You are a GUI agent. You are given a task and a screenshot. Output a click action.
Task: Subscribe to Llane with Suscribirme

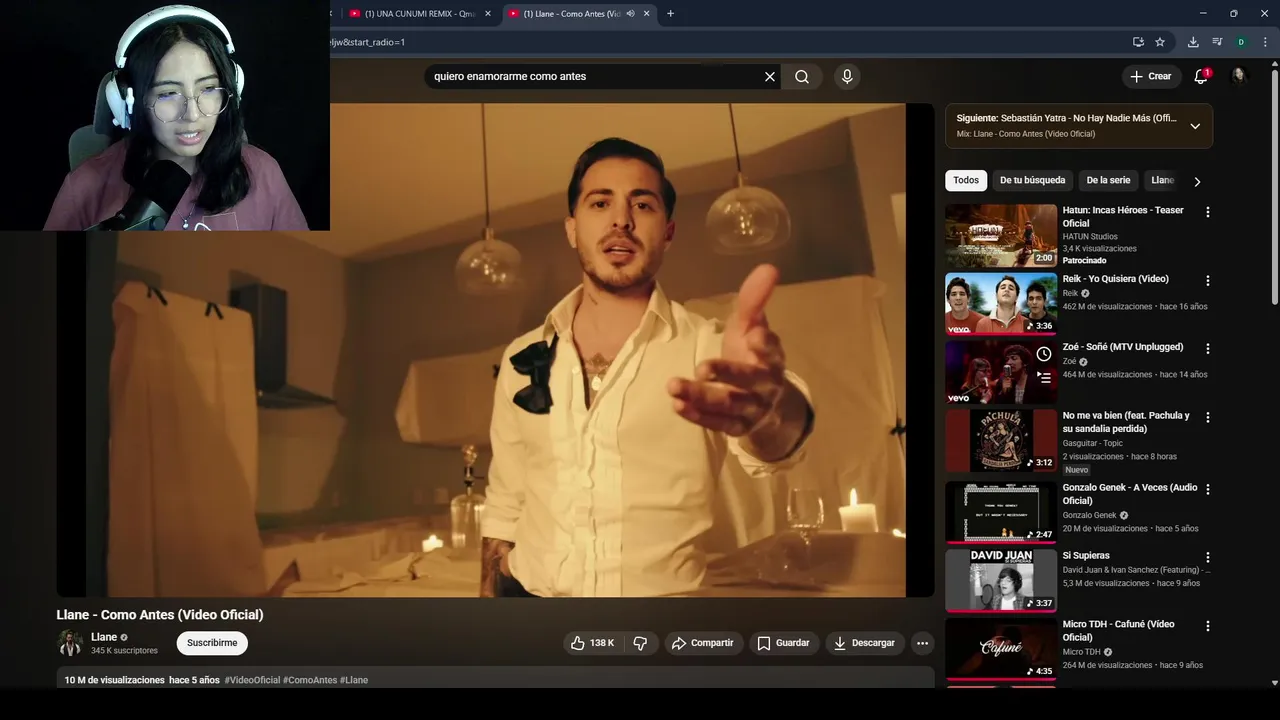pyautogui.click(x=212, y=643)
